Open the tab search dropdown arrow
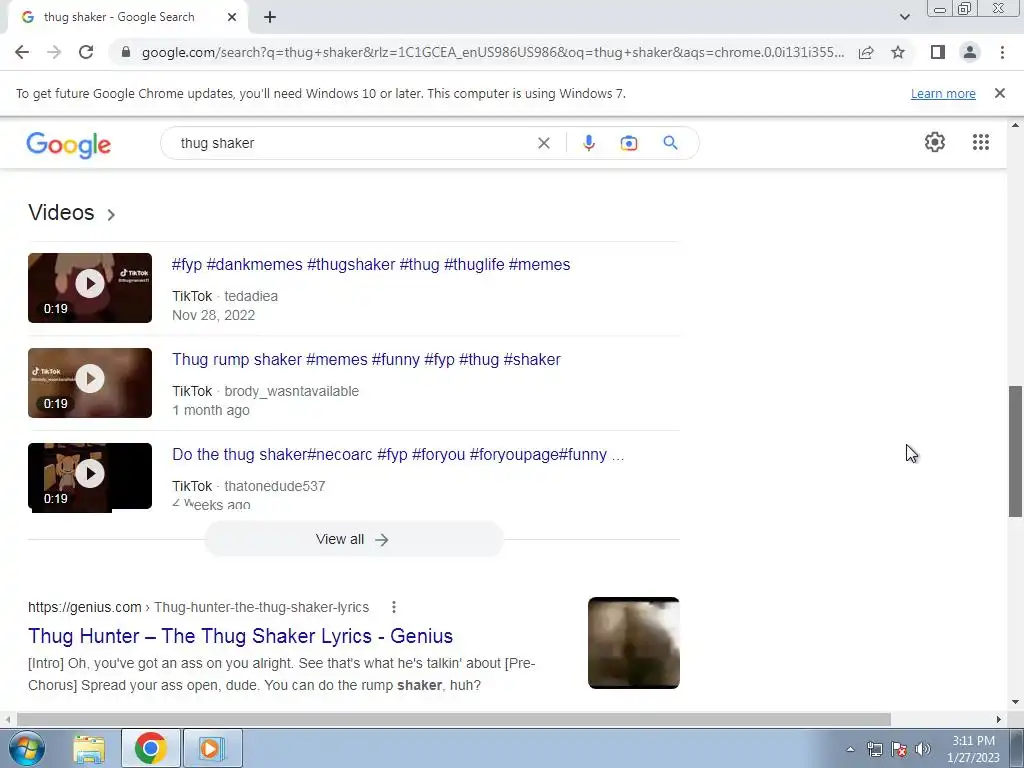Image resolution: width=1024 pixels, height=768 pixels. click(904, 17)
